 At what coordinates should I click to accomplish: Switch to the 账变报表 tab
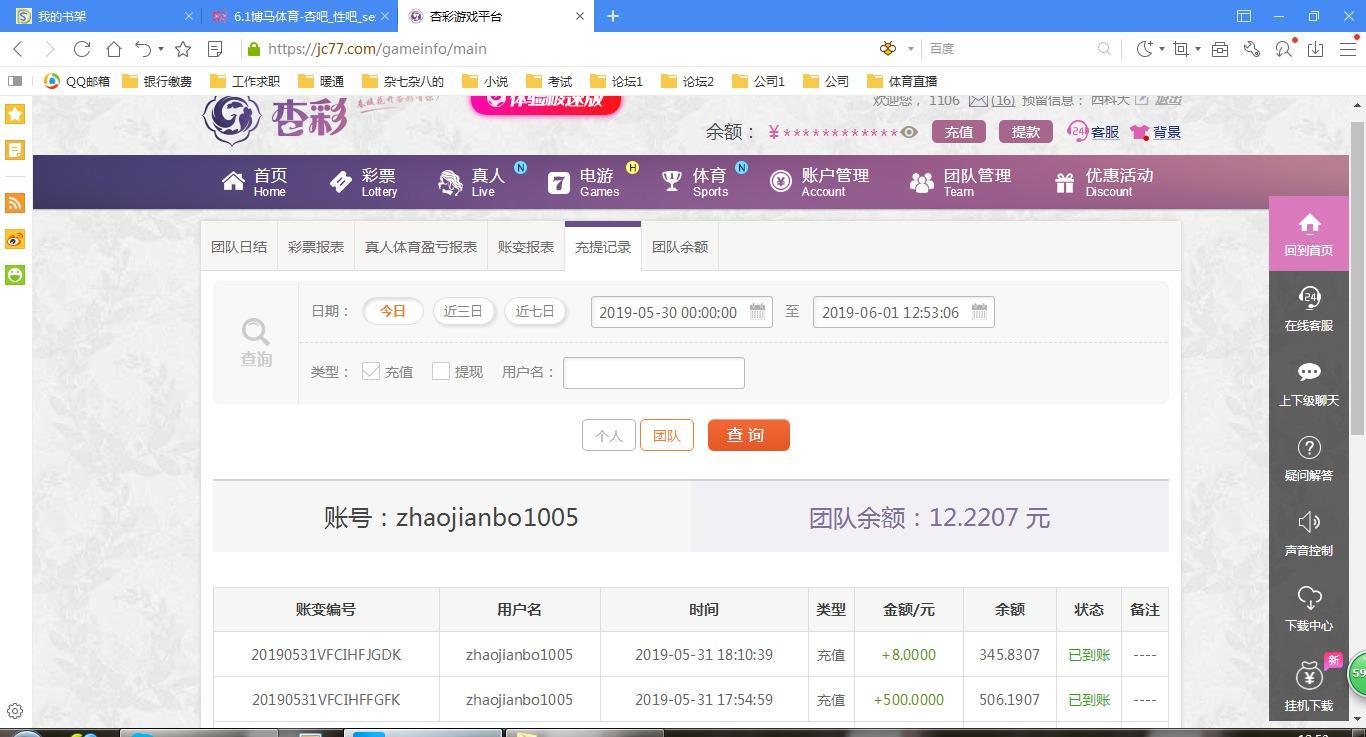pos(526,247)
